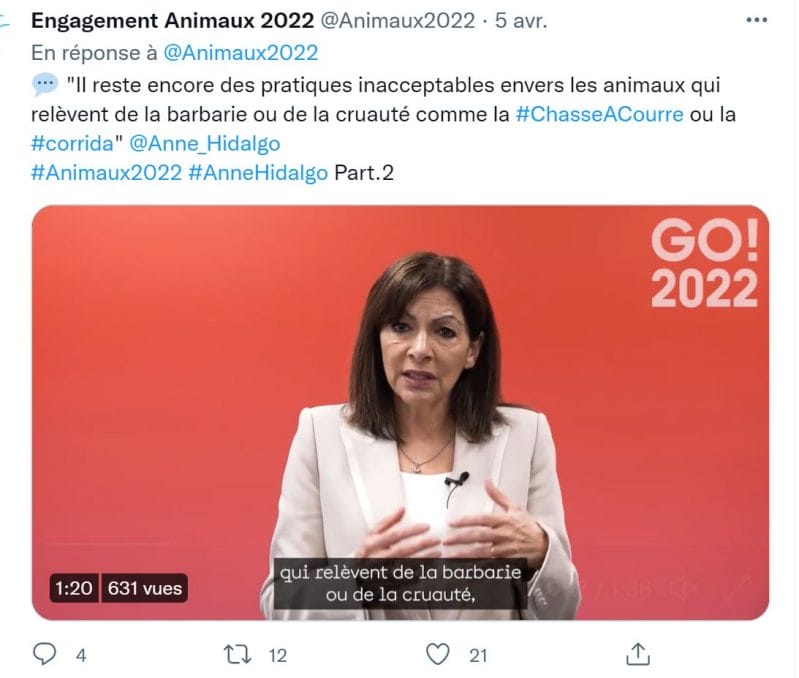Open the three-dot more options menu

point(756,20)
